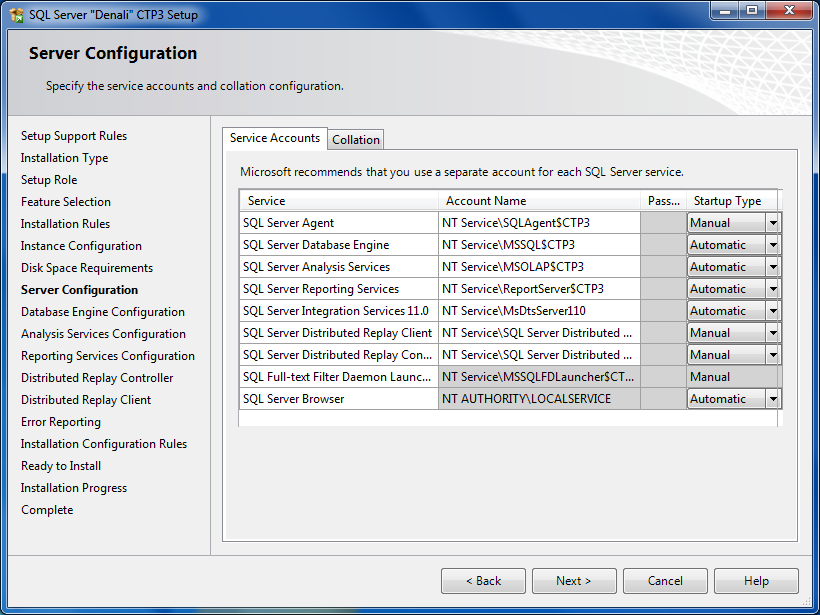Click NT Service\MSSQLFDLauncher$CT... account cell
820x615 pixels.
coord(539,377)
